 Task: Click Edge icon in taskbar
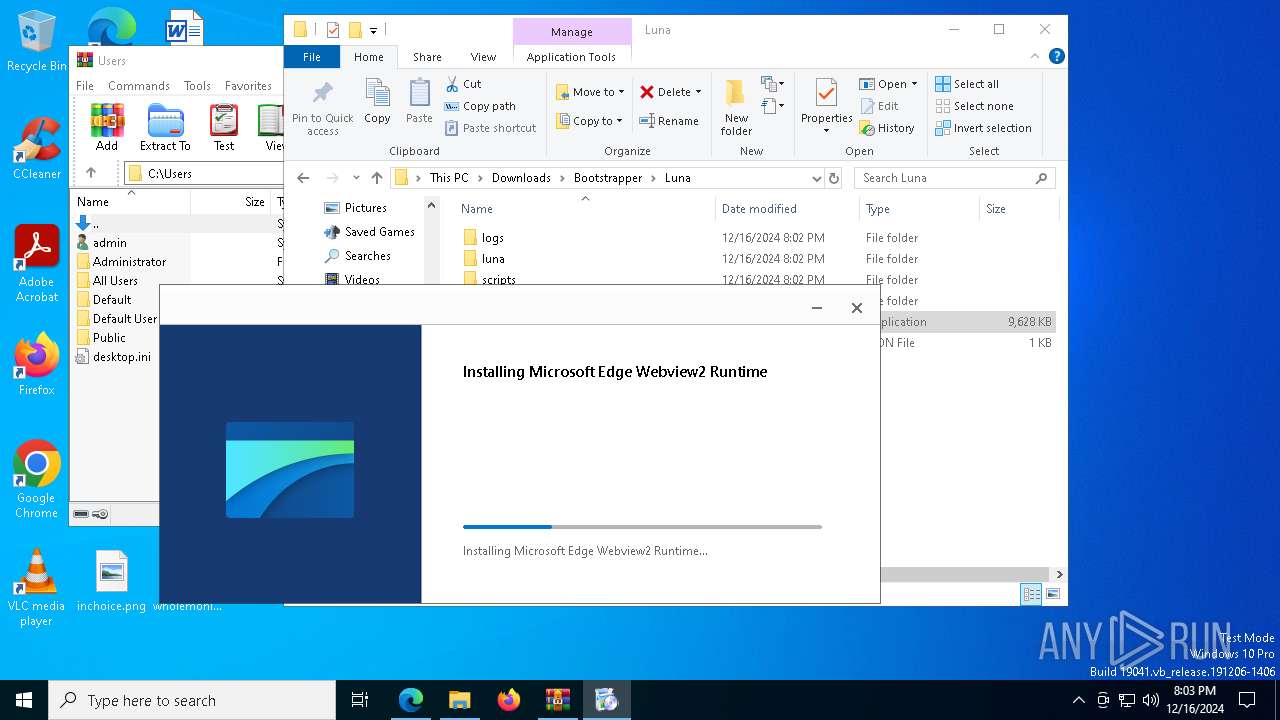pos(411,700)
